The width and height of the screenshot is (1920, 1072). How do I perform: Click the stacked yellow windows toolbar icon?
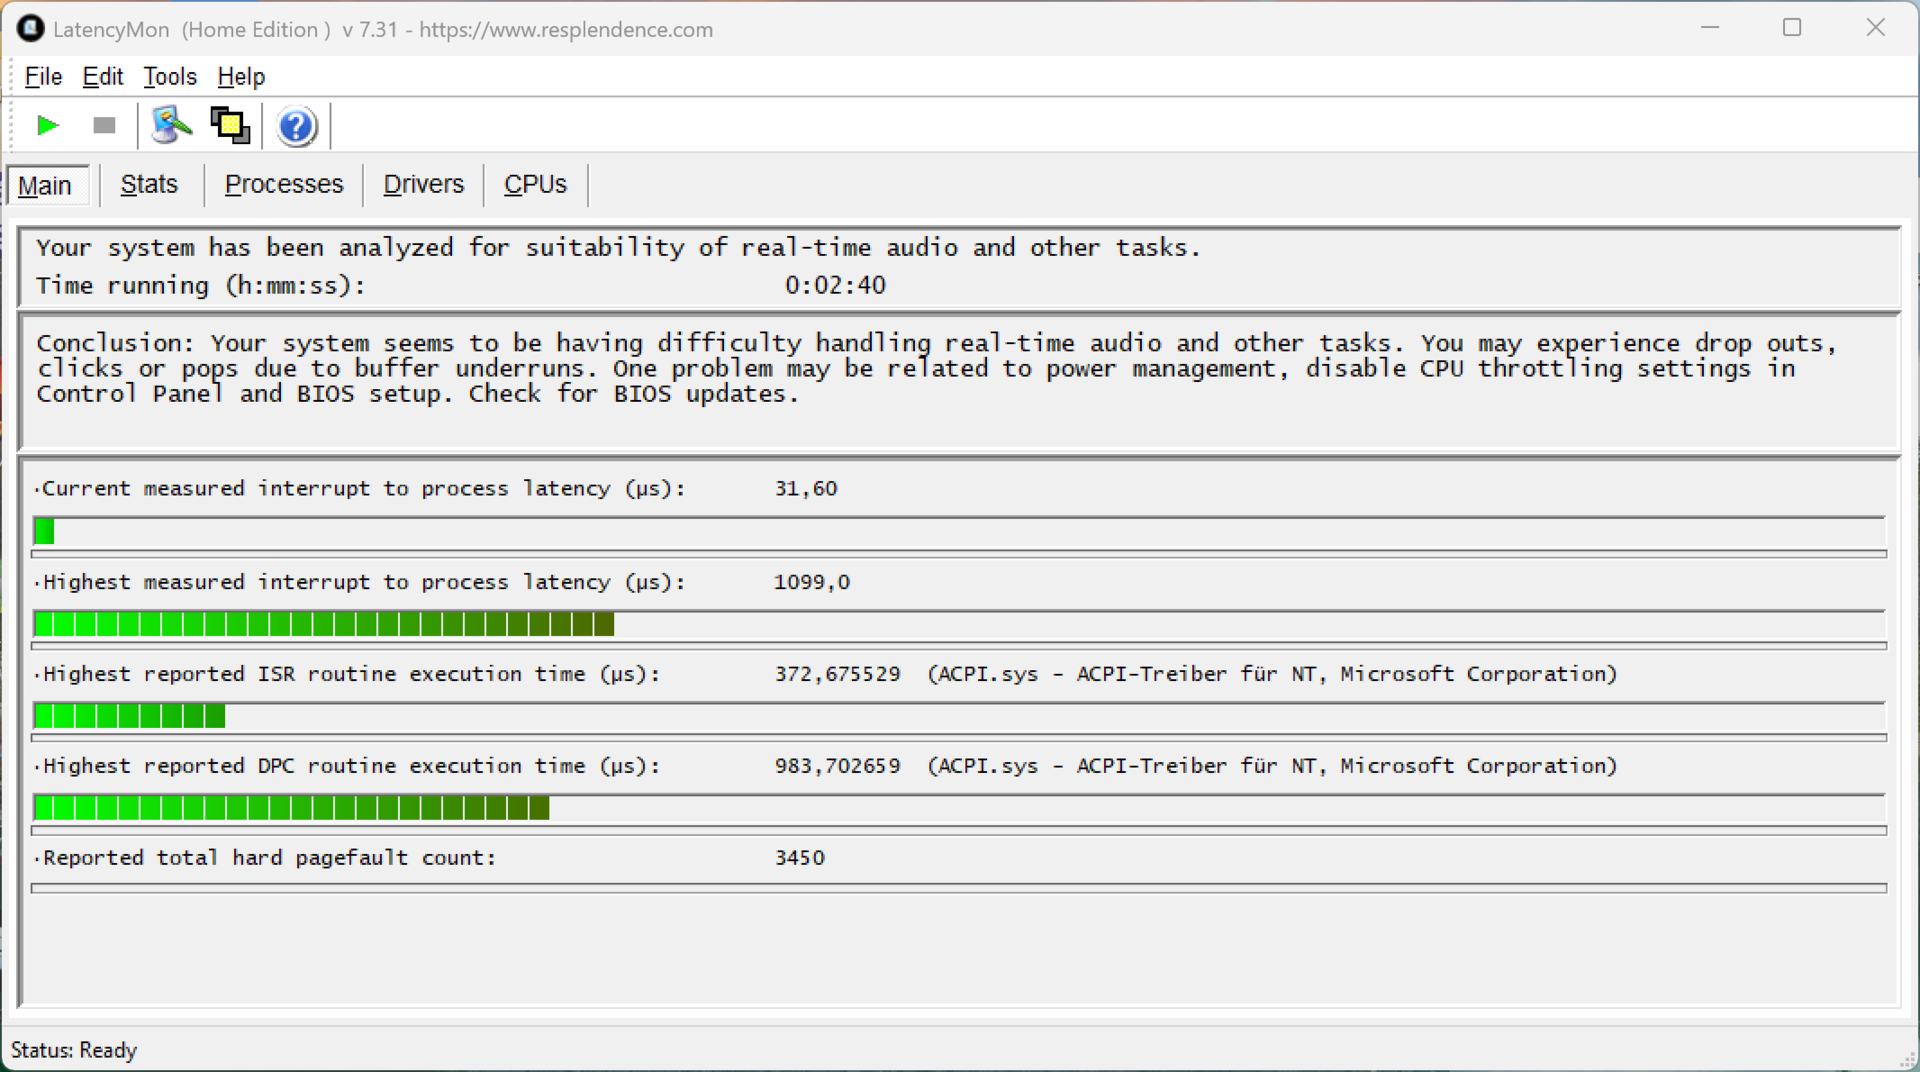pyautogui.click(x=230, y=126)
